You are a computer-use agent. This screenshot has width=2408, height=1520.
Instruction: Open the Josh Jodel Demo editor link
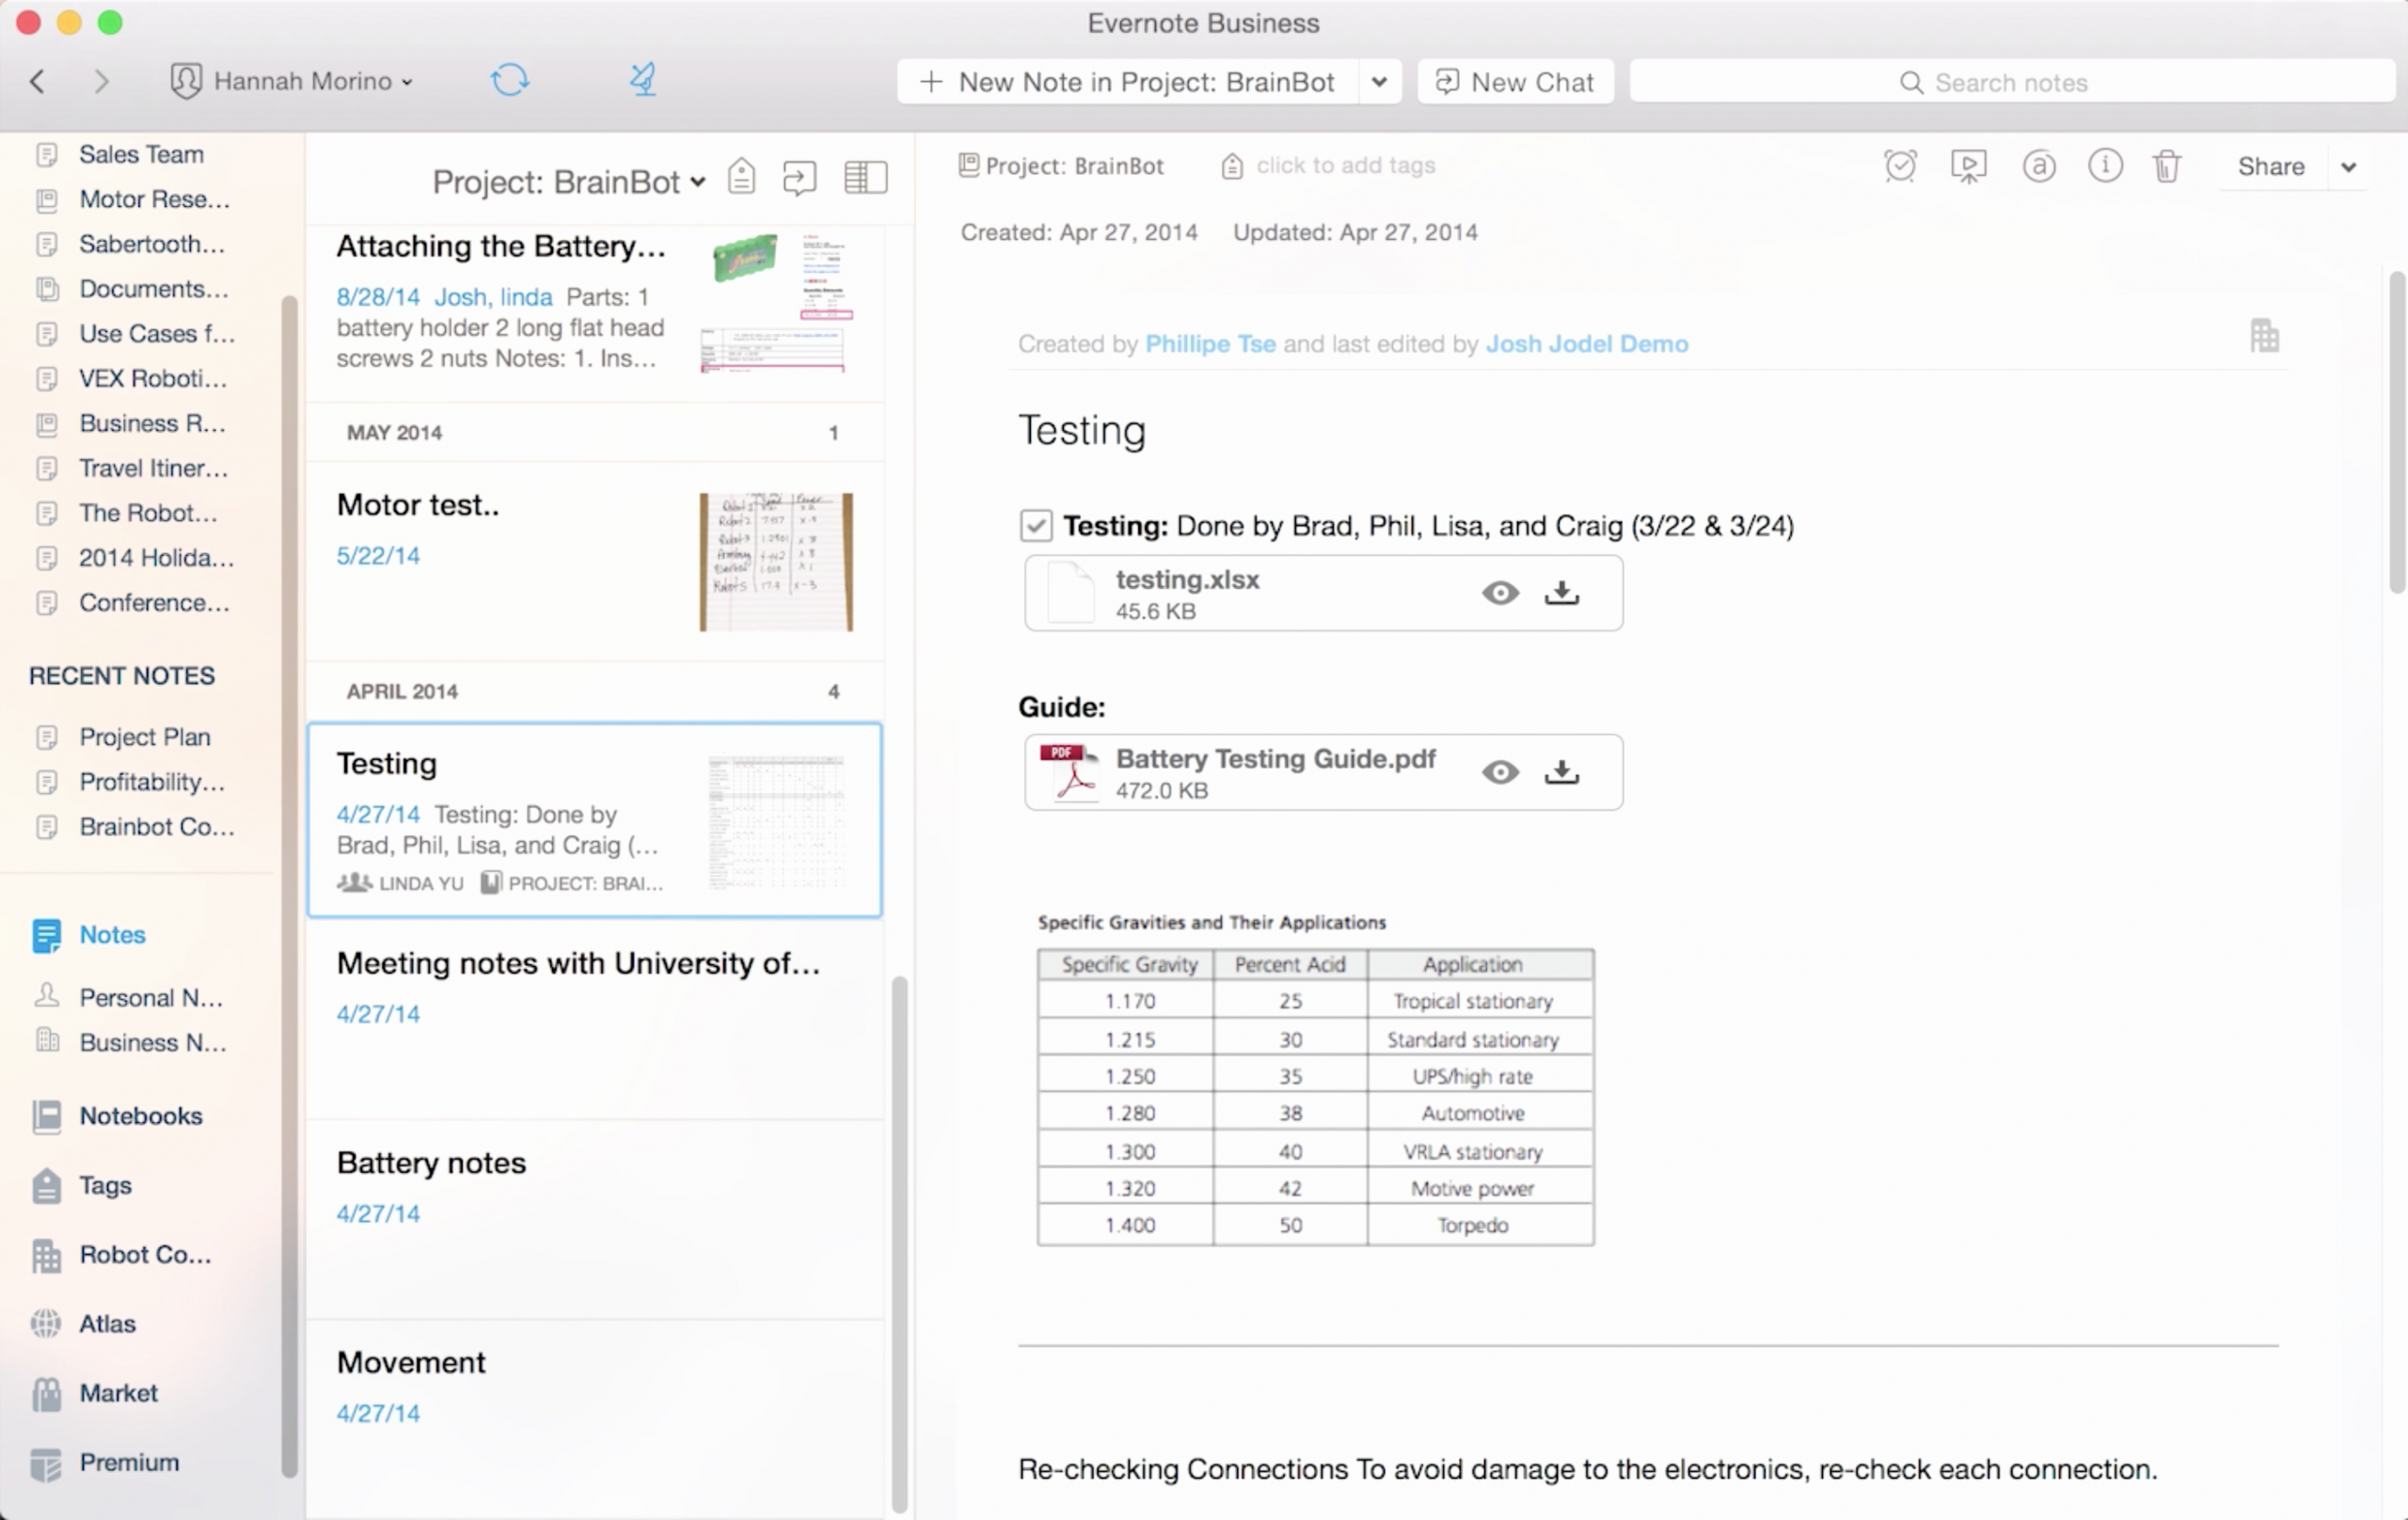pos(1586,344)
